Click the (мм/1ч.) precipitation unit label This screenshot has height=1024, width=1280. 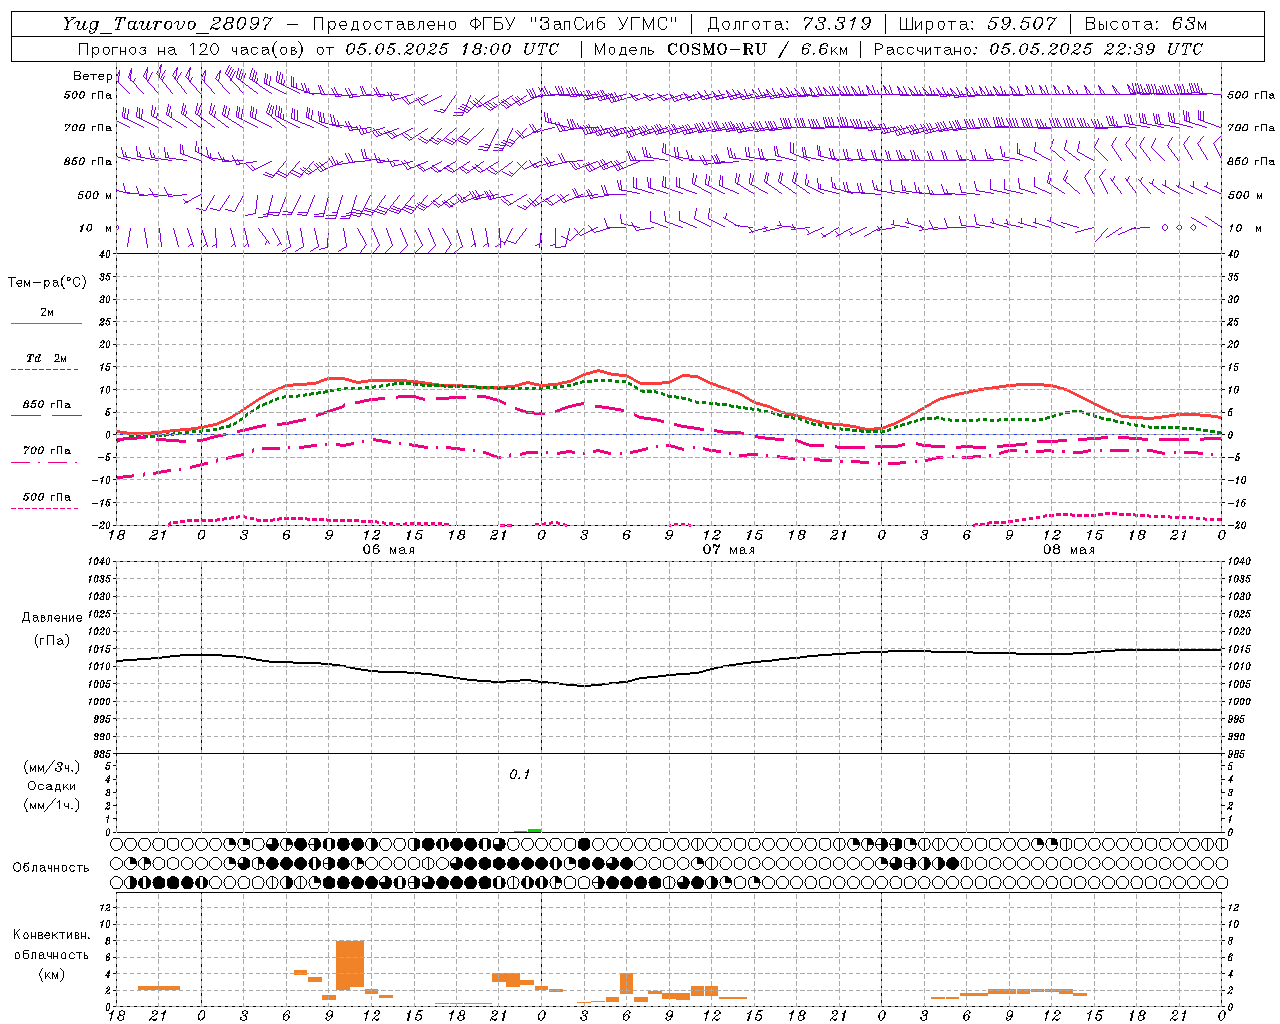(x=52, y=805)
